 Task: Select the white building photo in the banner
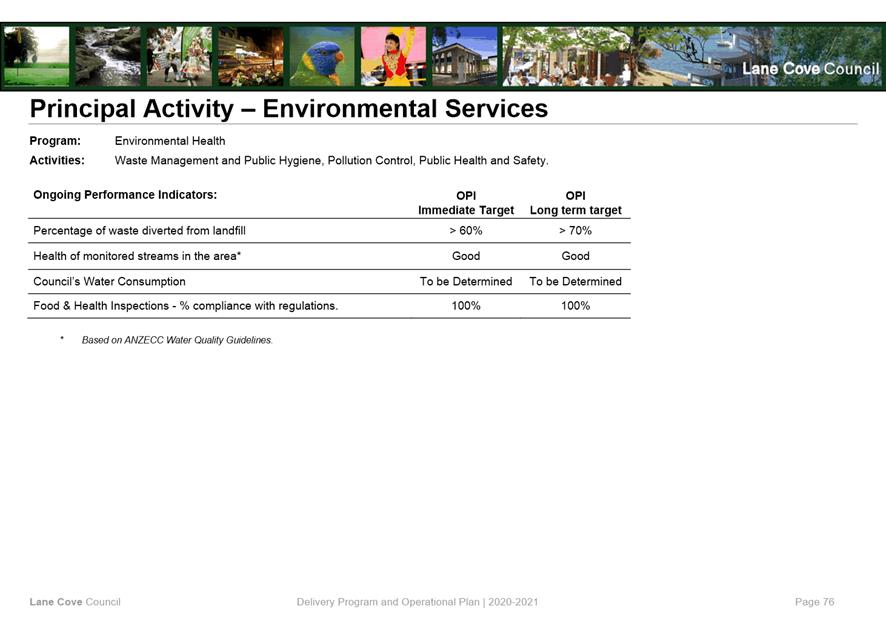(464, 56)
